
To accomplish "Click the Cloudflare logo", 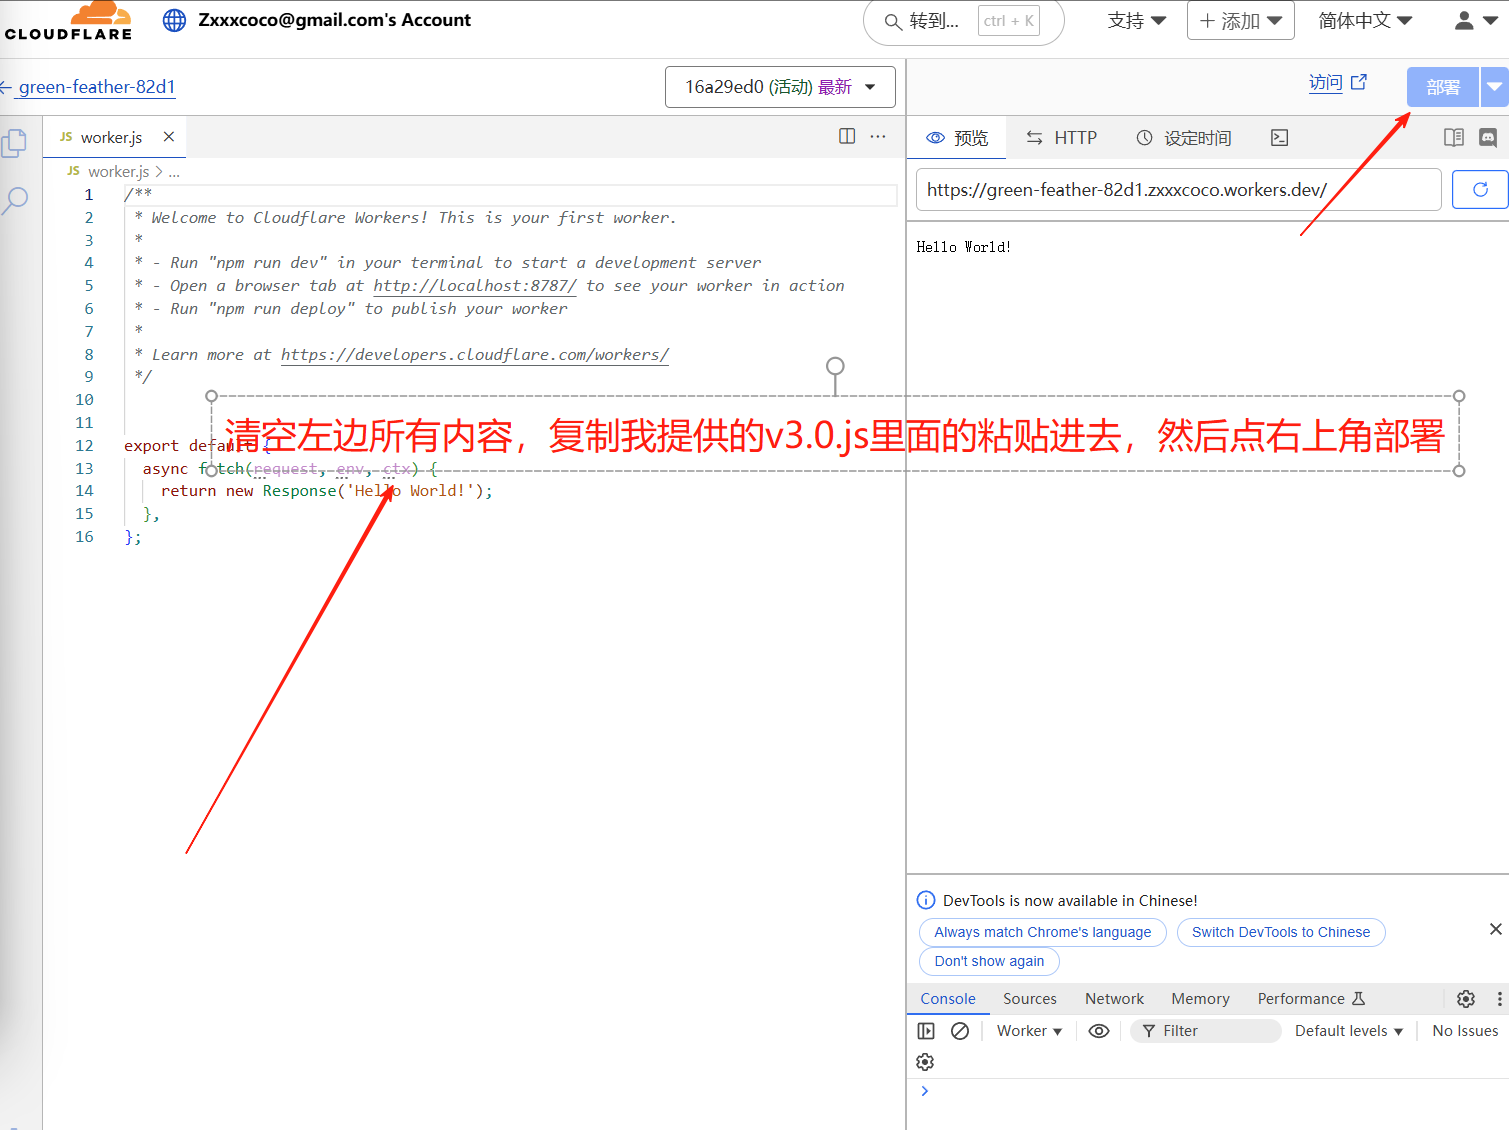I will pyautogui.click(x=68, y=20).
